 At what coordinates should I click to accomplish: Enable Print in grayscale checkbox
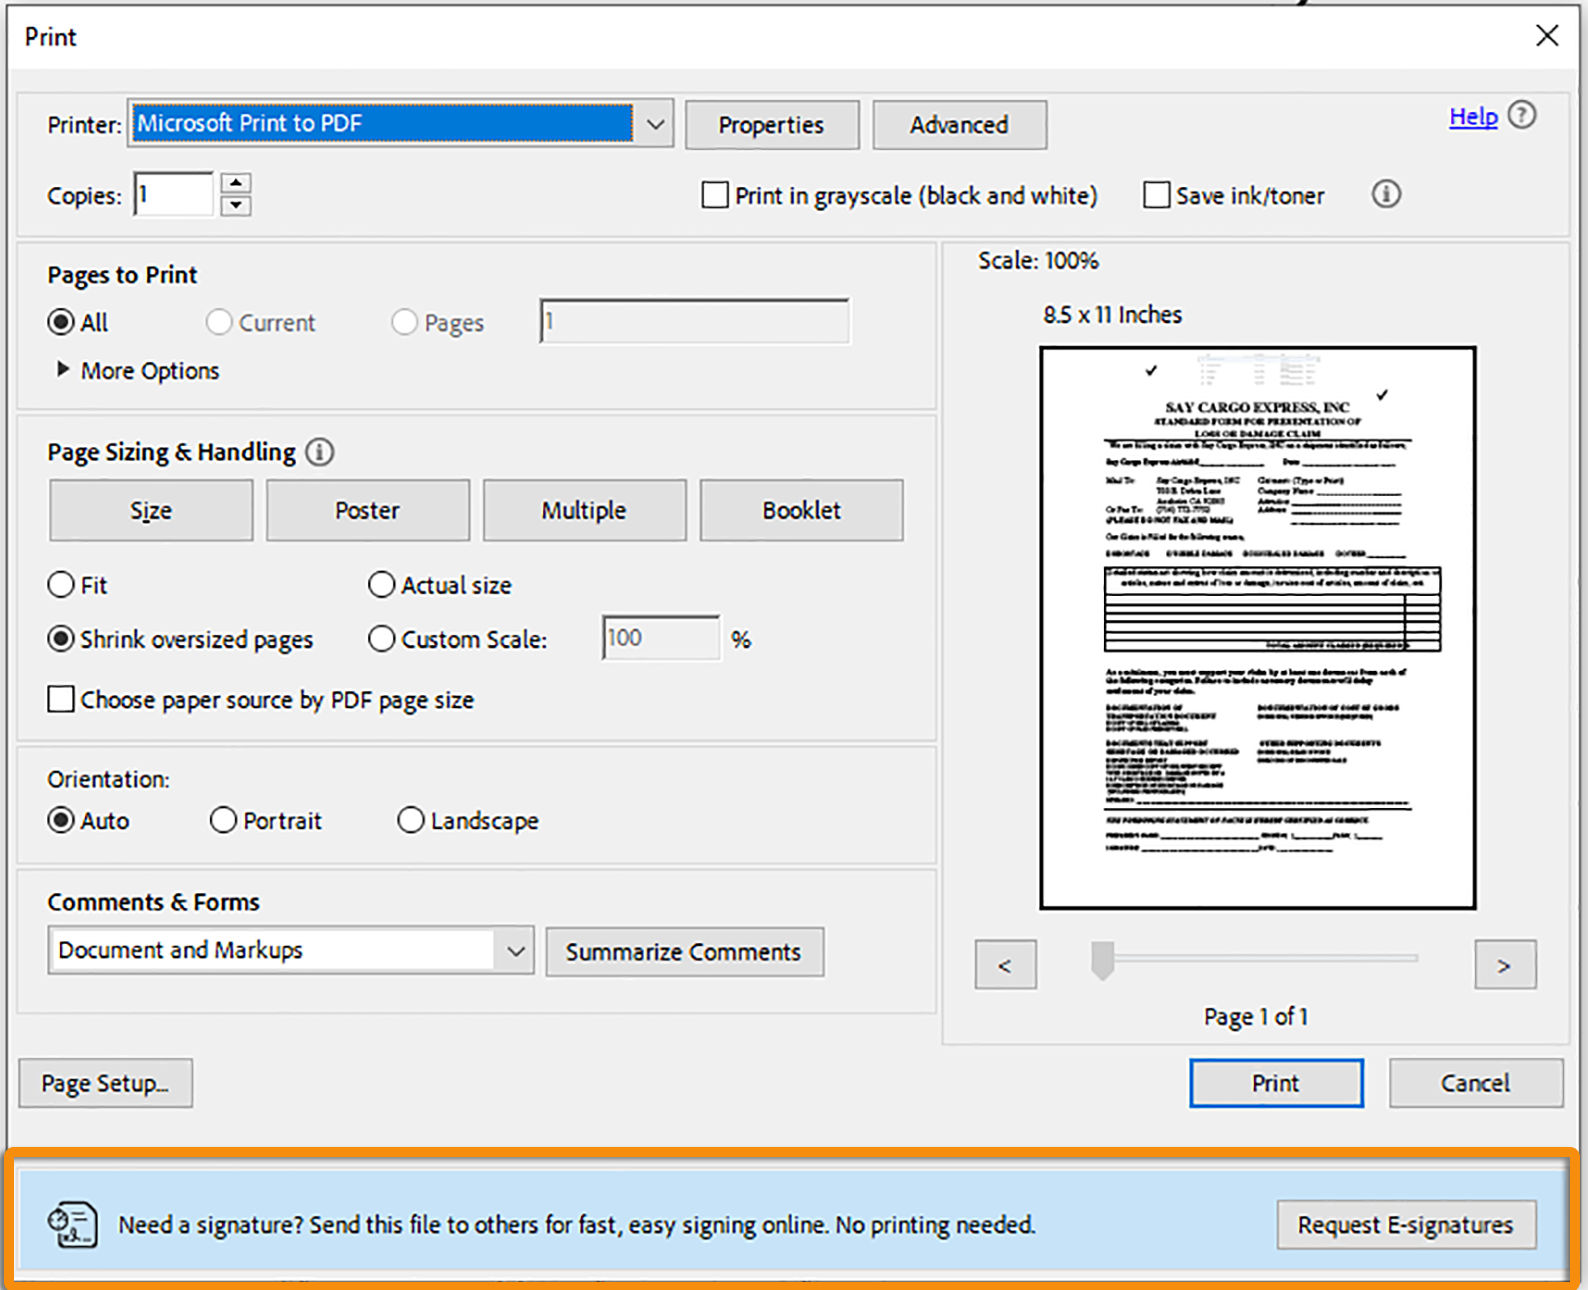(x=715, y=195)
